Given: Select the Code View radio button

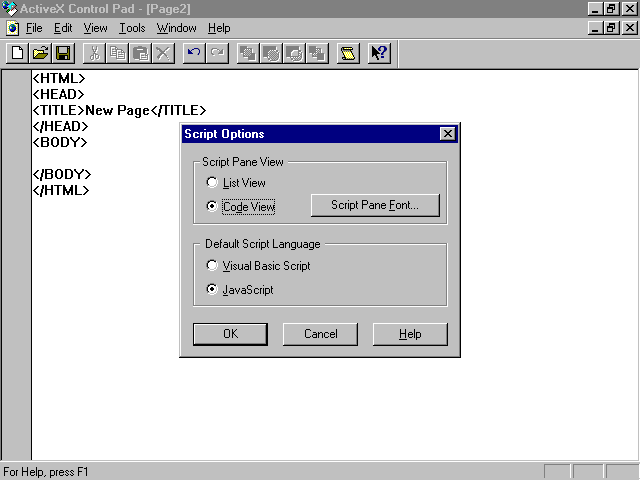Looking at the screenshot, I should coord(211,206).
